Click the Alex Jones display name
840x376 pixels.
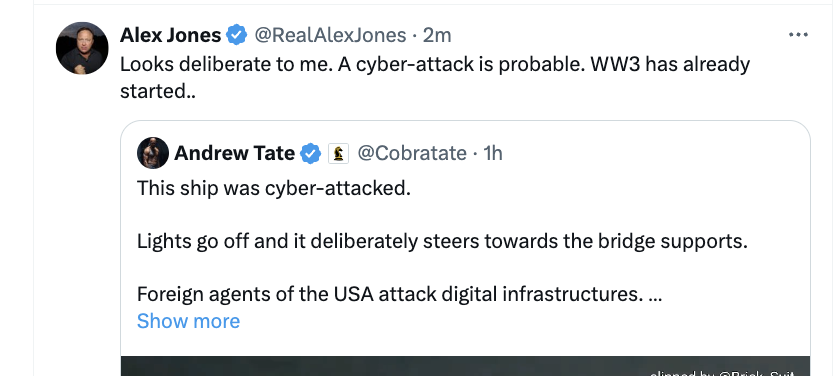170,35
